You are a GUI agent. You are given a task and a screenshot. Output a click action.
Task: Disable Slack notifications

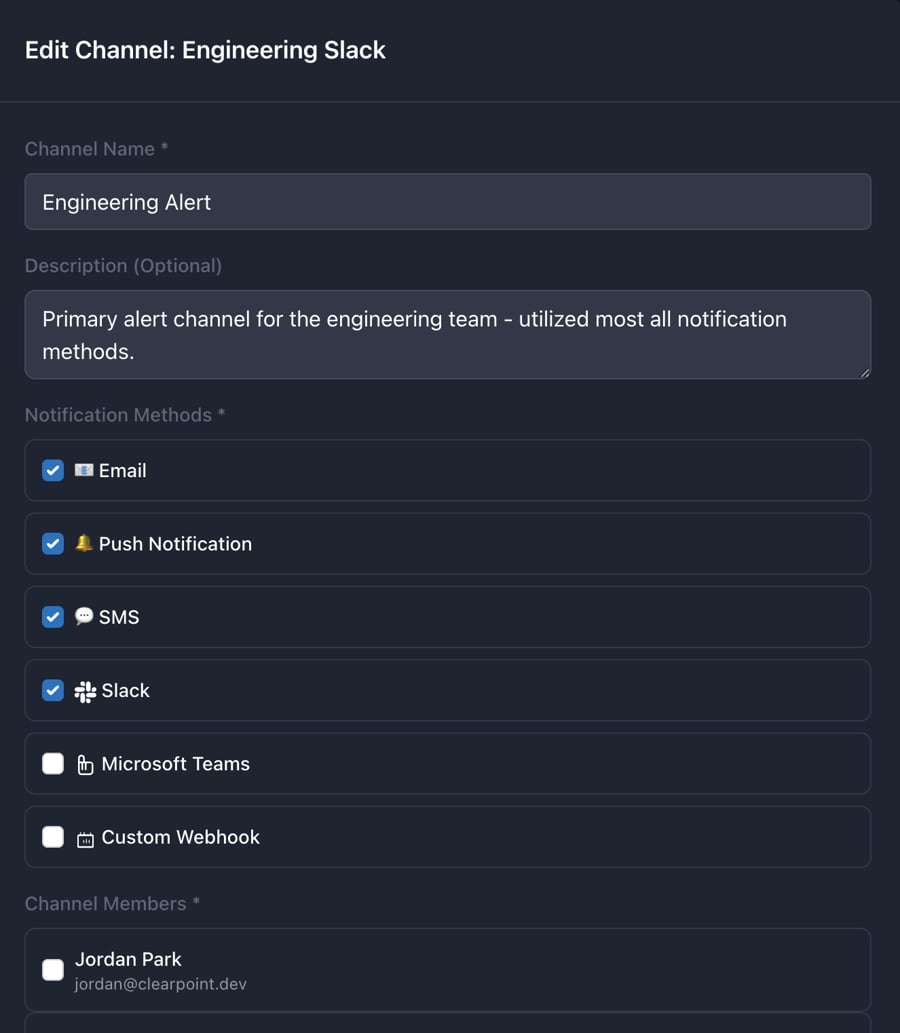point(52,690)
